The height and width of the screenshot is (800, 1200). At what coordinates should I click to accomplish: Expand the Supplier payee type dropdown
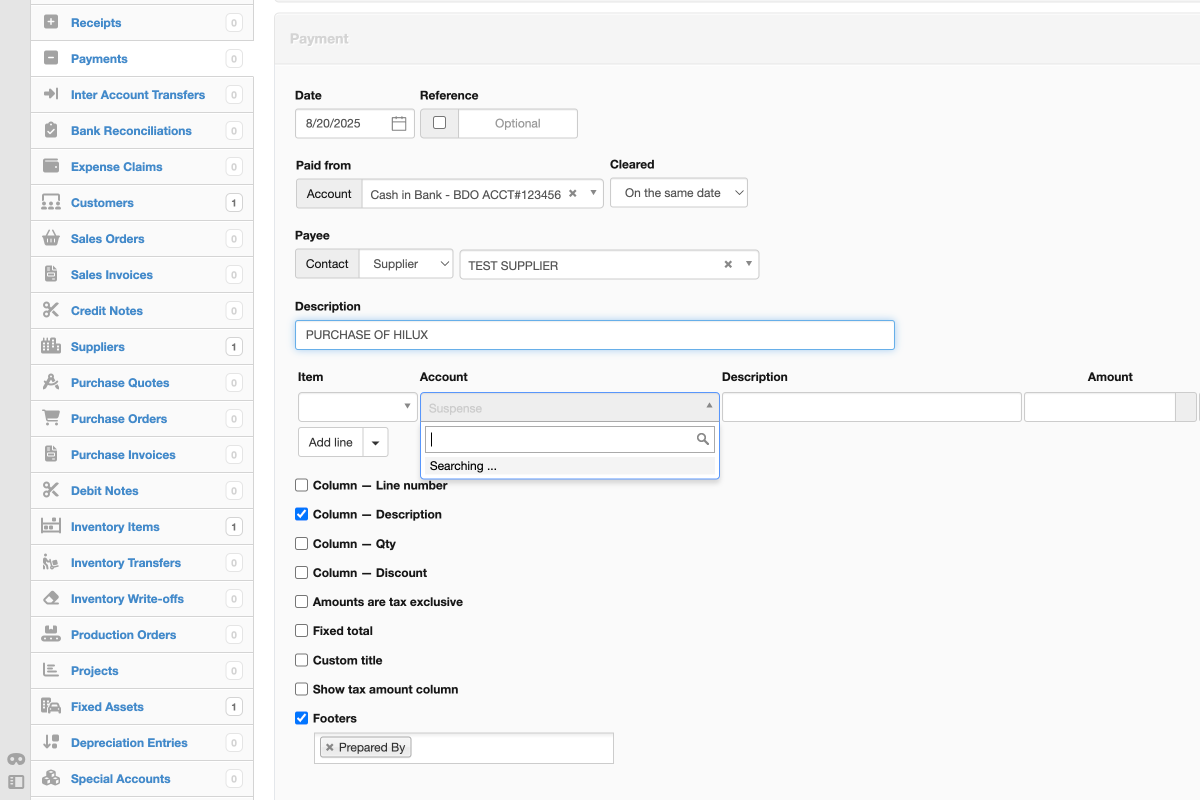(406, 264)
